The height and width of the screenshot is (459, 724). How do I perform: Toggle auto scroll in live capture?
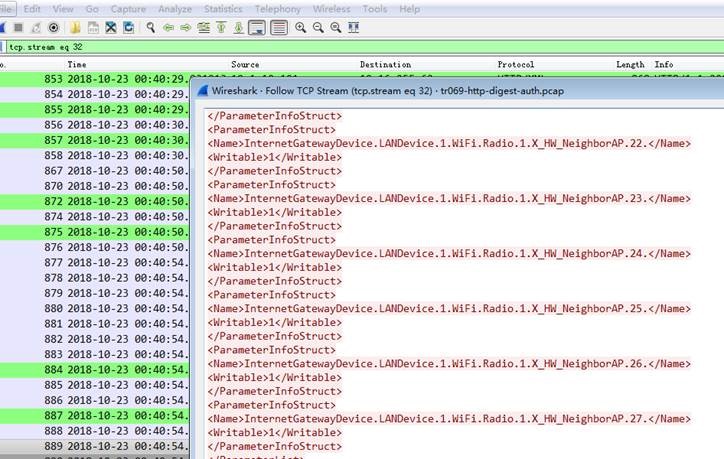[257, 27]
